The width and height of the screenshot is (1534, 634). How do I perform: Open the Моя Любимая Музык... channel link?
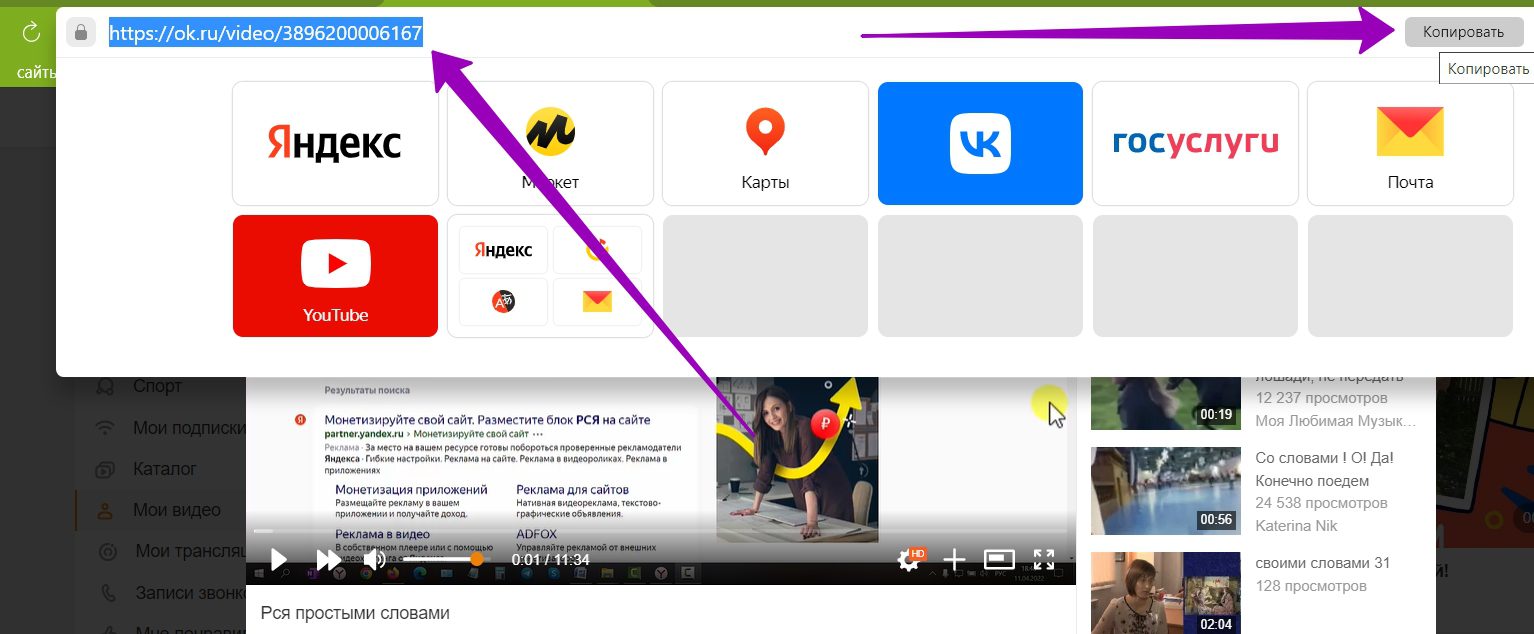1335,421
